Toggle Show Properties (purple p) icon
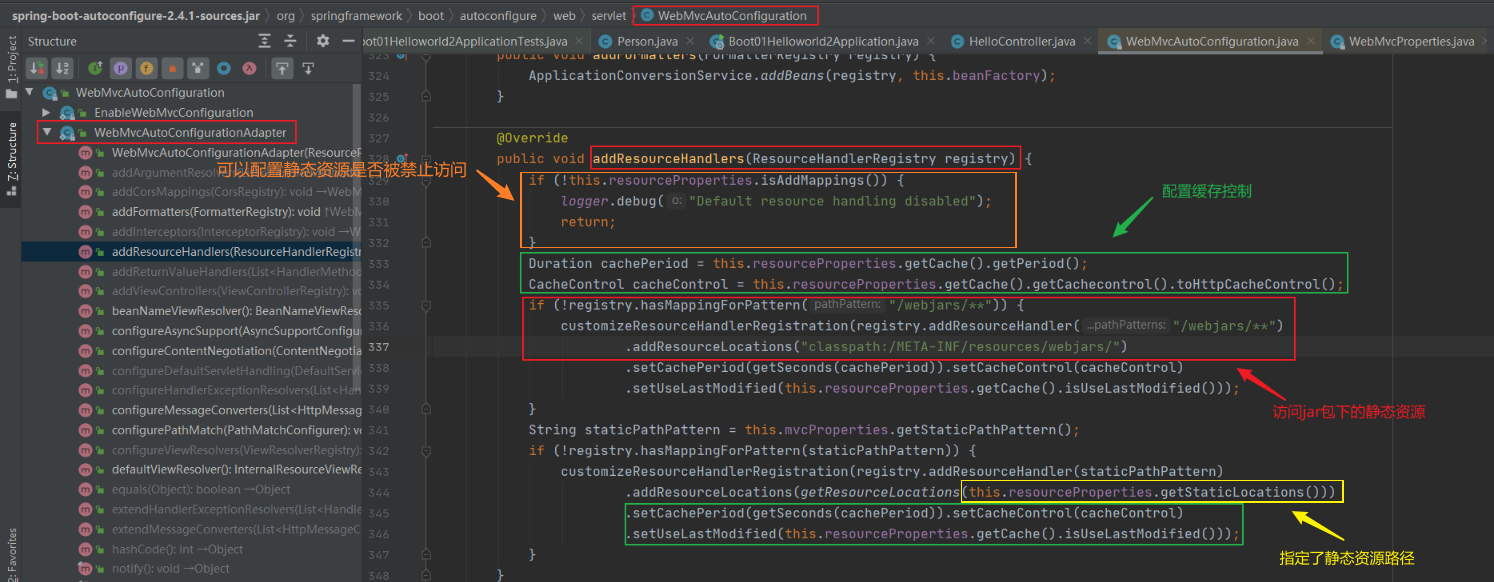 click(x=121, y=68)
